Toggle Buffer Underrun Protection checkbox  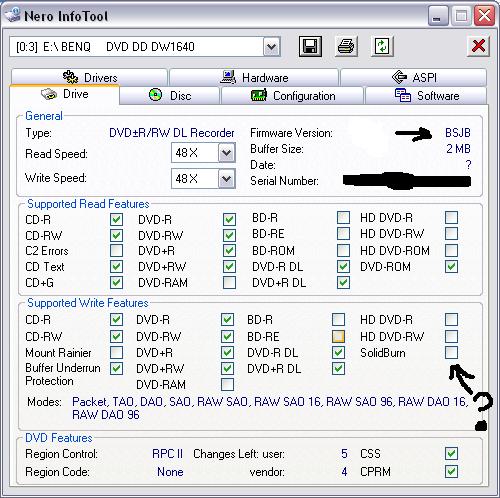pos(116,368)
